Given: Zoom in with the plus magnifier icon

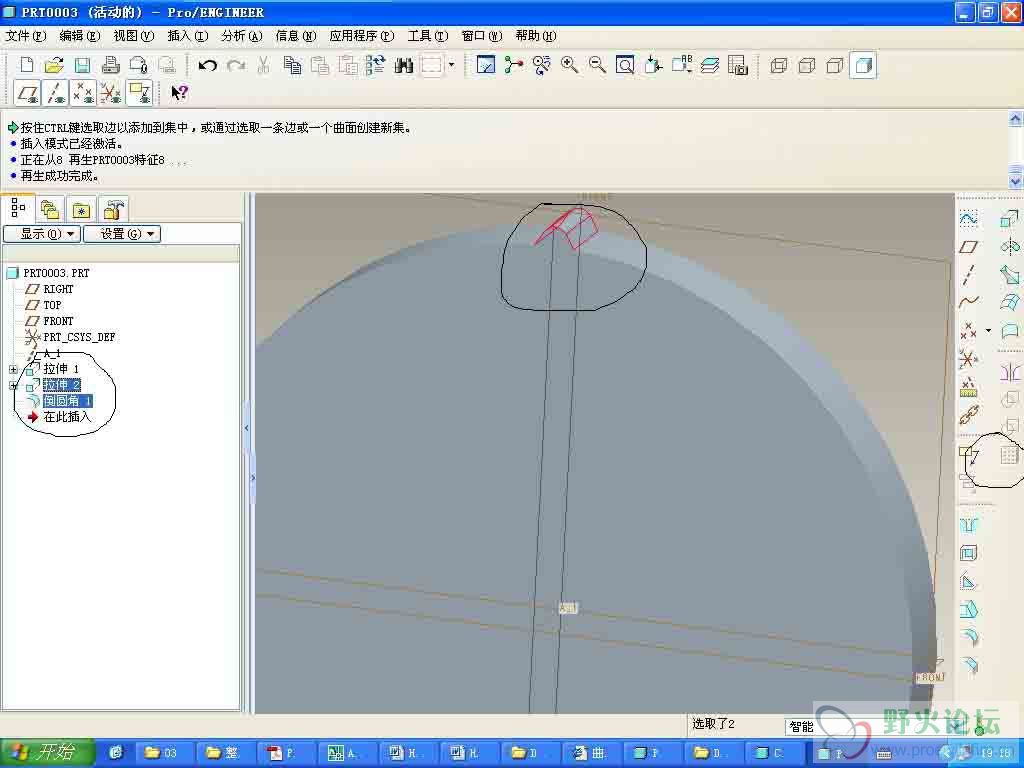Looking at the screenshot, I should point(569,65).
